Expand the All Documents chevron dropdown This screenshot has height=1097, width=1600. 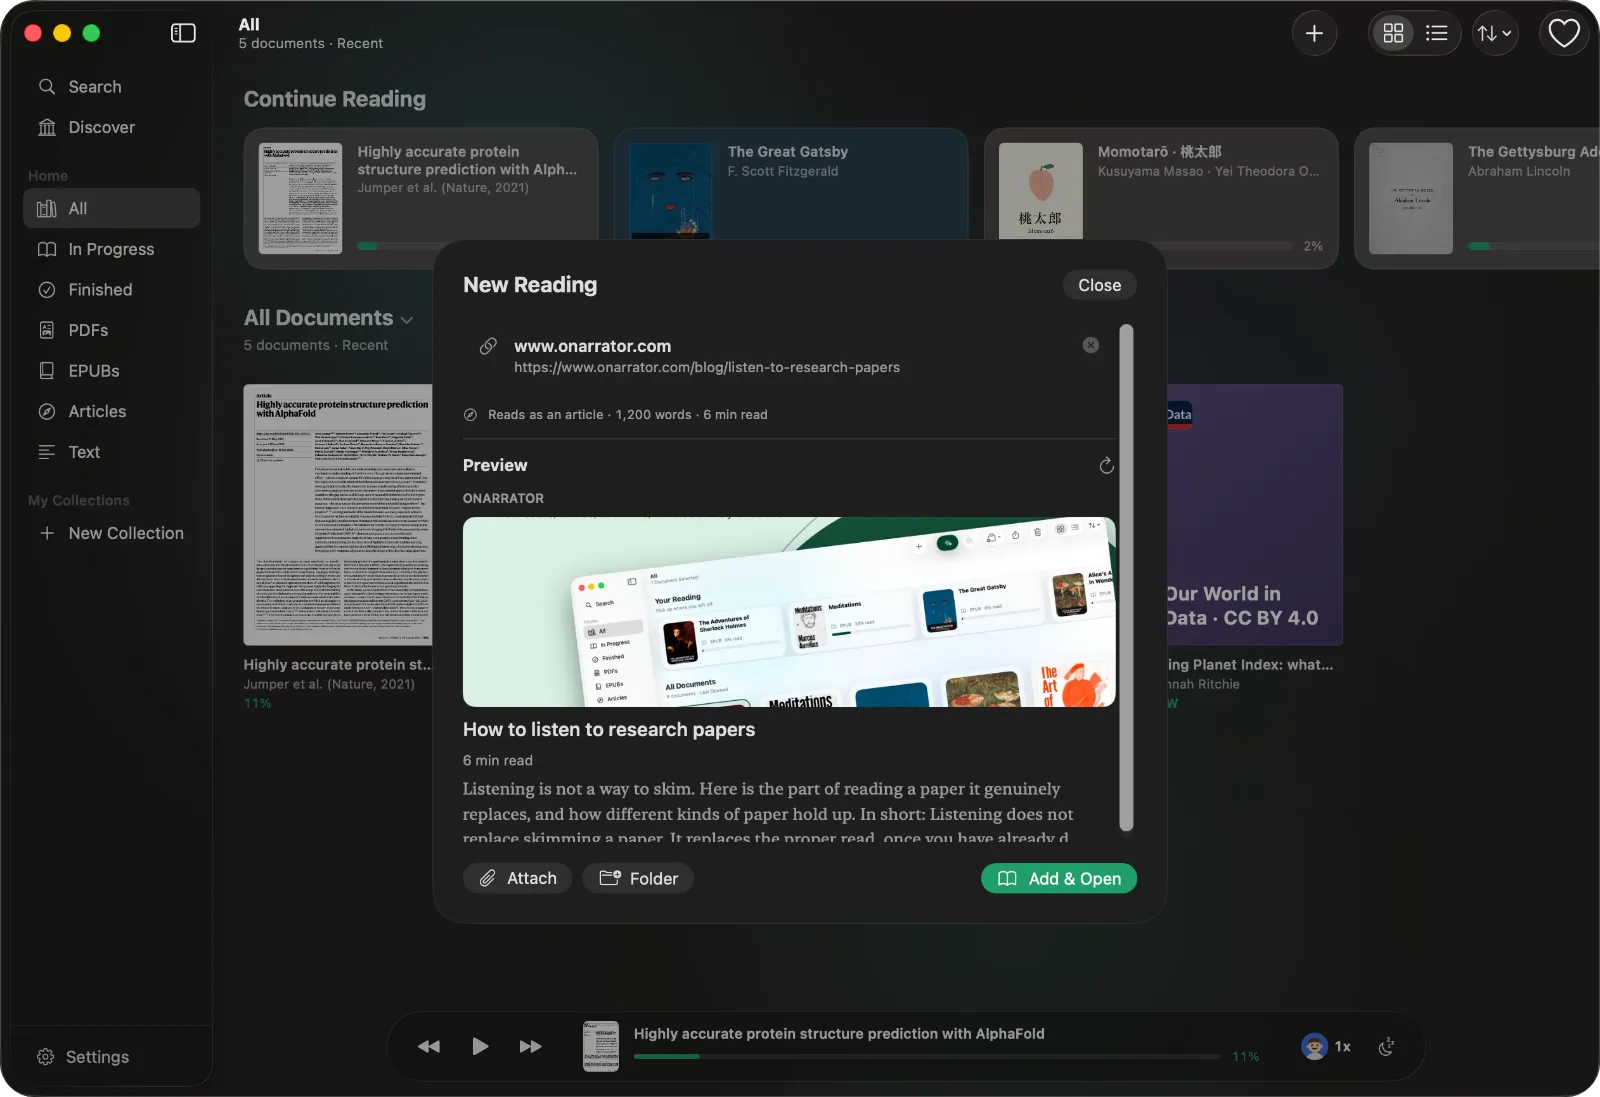(x=407, y=320)
